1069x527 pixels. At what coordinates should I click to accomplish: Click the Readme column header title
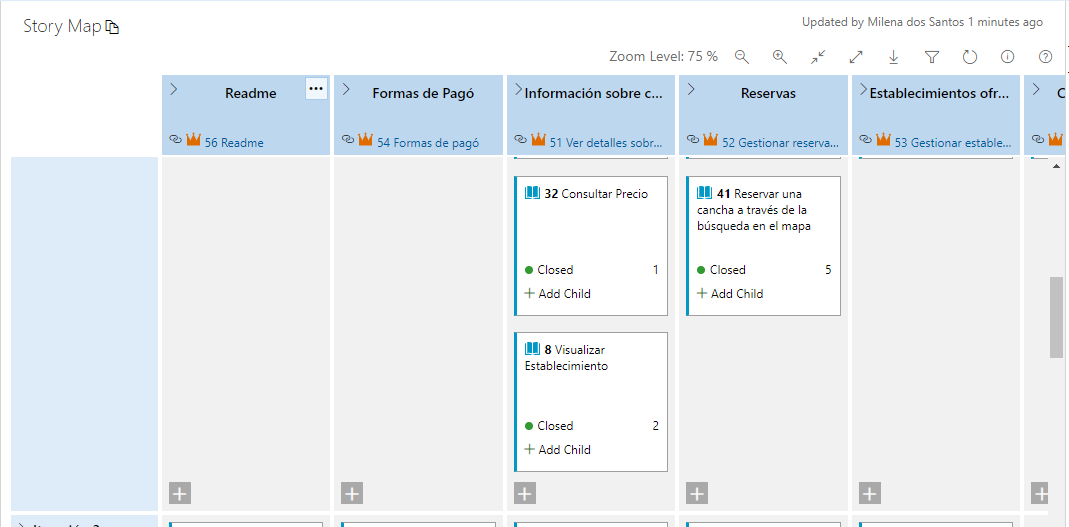pyautogui.click(x=251, y=94)
